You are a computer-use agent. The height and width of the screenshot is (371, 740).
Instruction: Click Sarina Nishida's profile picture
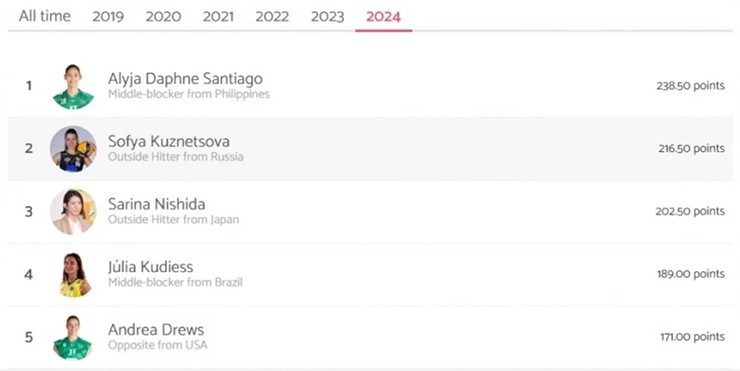click(x=73, y=211)
